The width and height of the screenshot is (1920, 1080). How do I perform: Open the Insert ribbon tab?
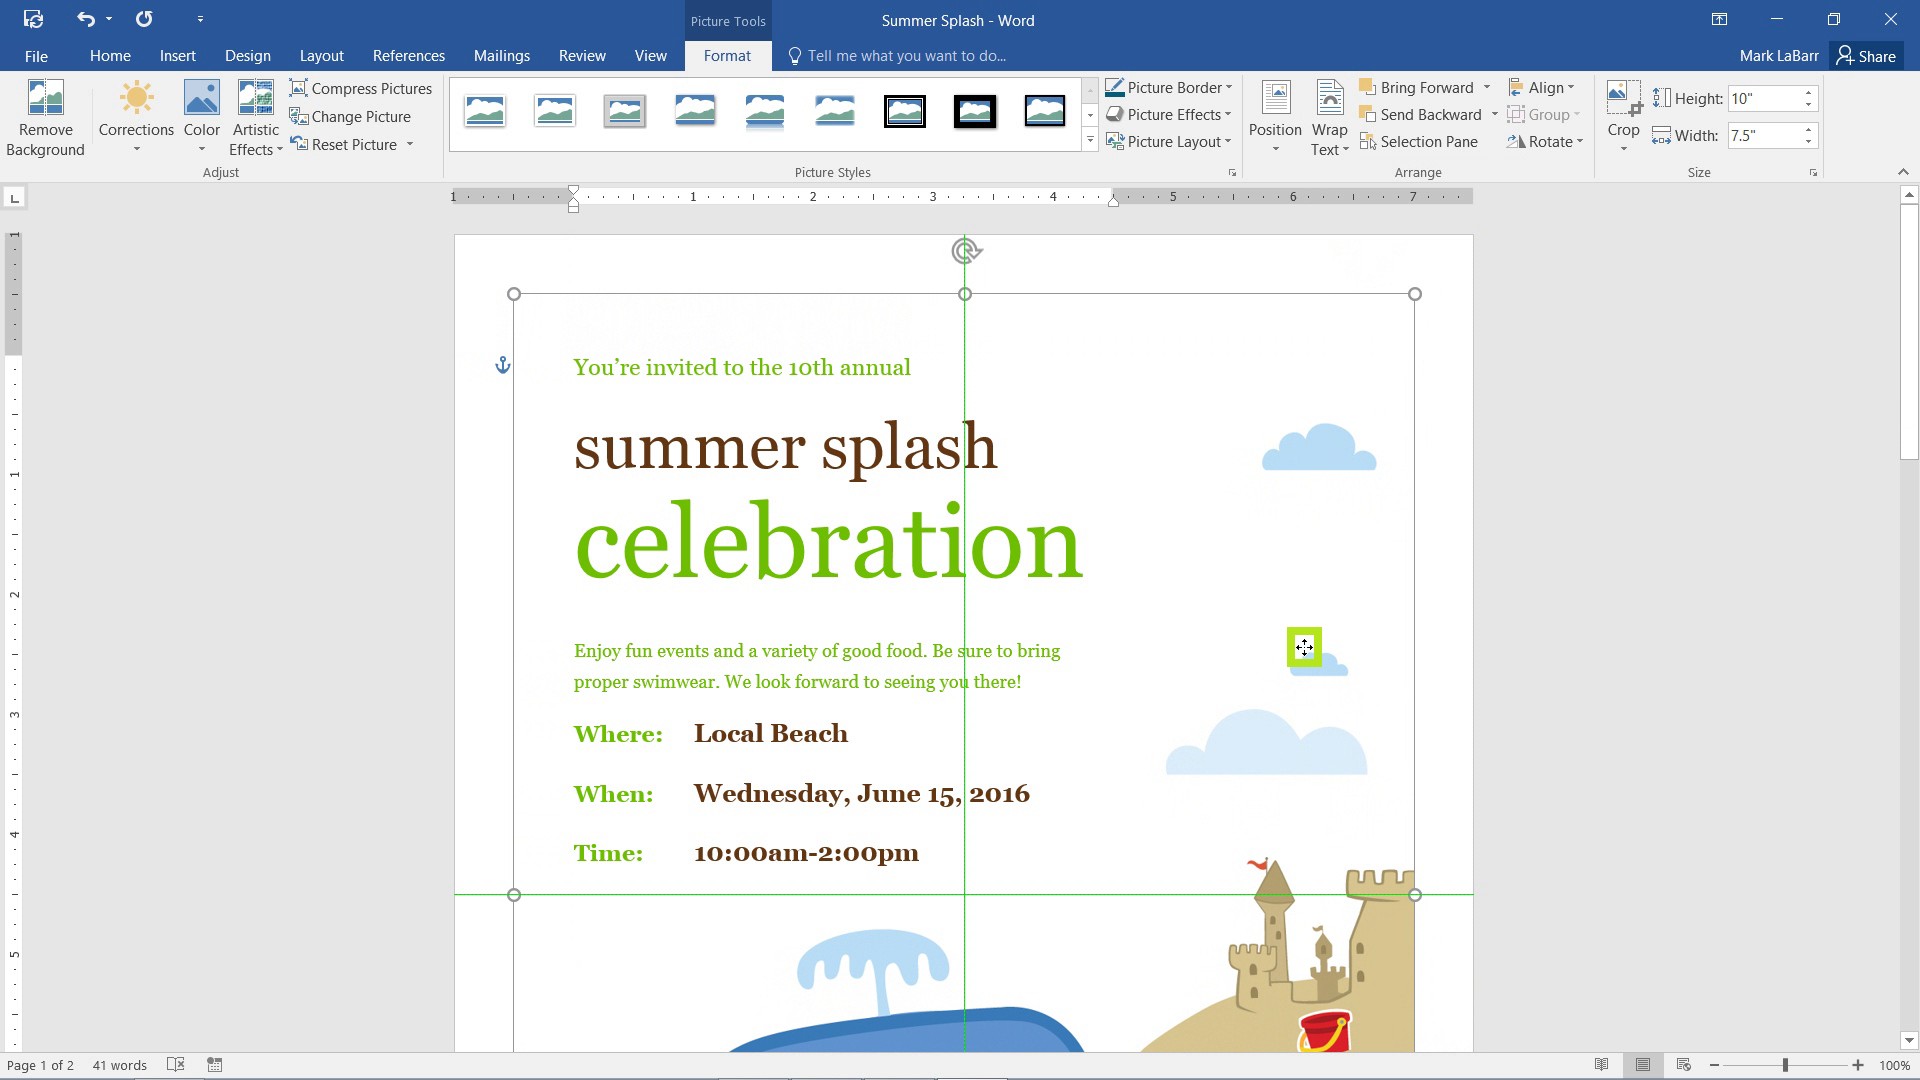(178, 55)
